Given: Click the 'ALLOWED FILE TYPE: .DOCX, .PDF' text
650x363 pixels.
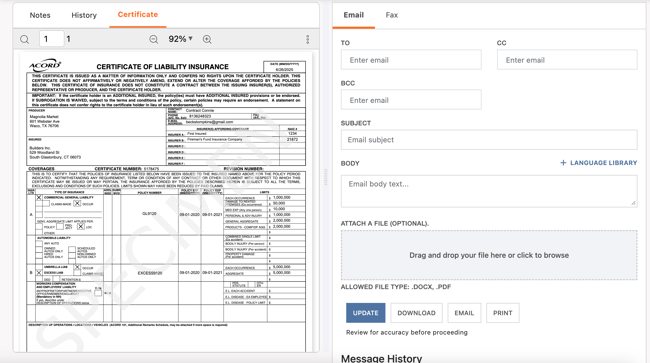Looking at the screenshot, I should click(396, 287).
